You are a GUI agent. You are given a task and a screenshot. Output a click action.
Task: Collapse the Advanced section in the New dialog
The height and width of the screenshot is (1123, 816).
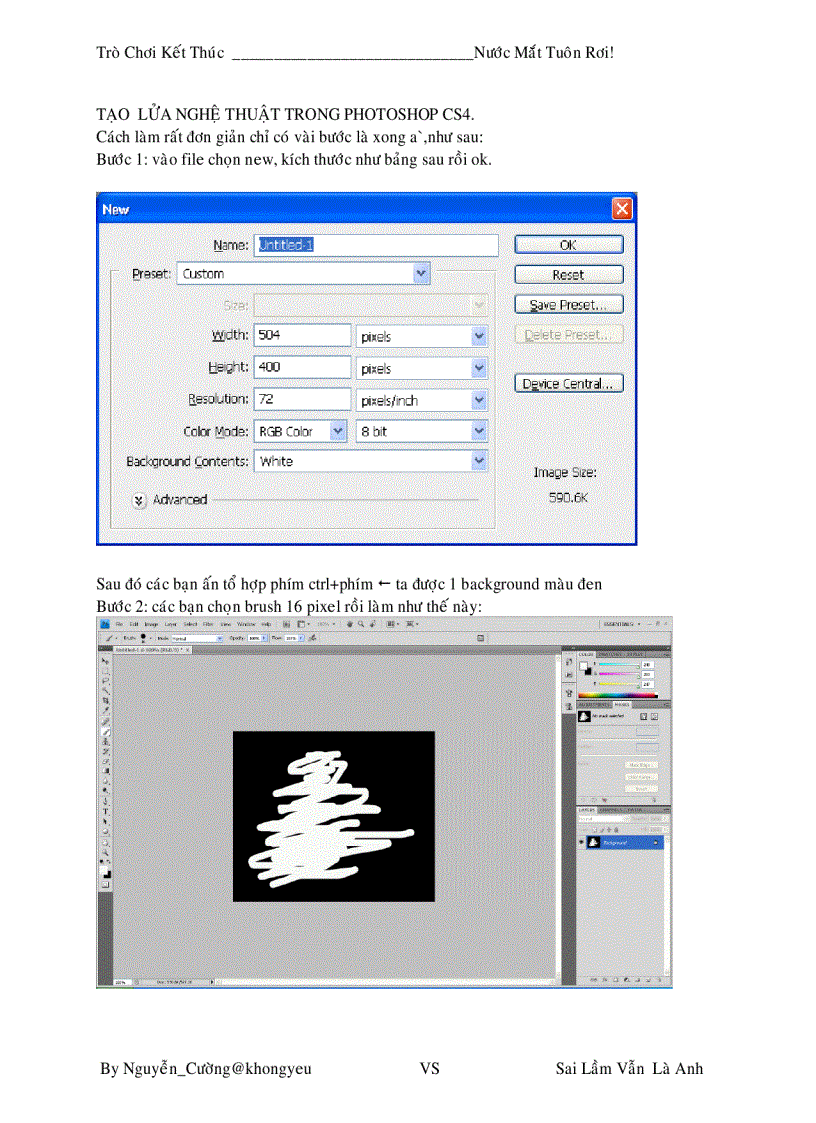[x=139, y=500]
